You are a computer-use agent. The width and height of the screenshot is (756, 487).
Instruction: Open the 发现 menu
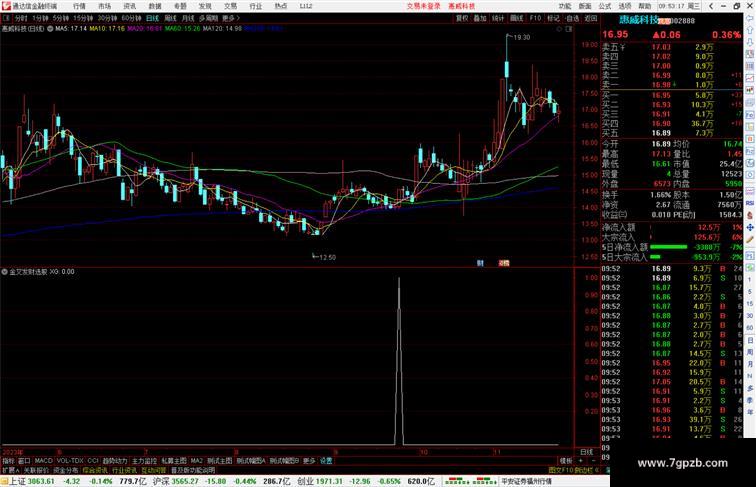[205, 6]
